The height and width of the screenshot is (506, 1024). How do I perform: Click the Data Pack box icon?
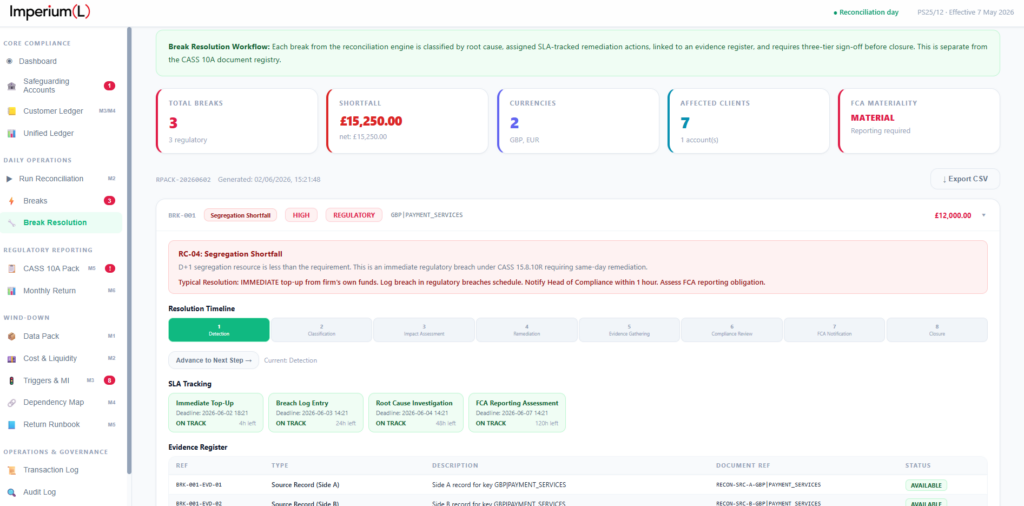point(11,336)
